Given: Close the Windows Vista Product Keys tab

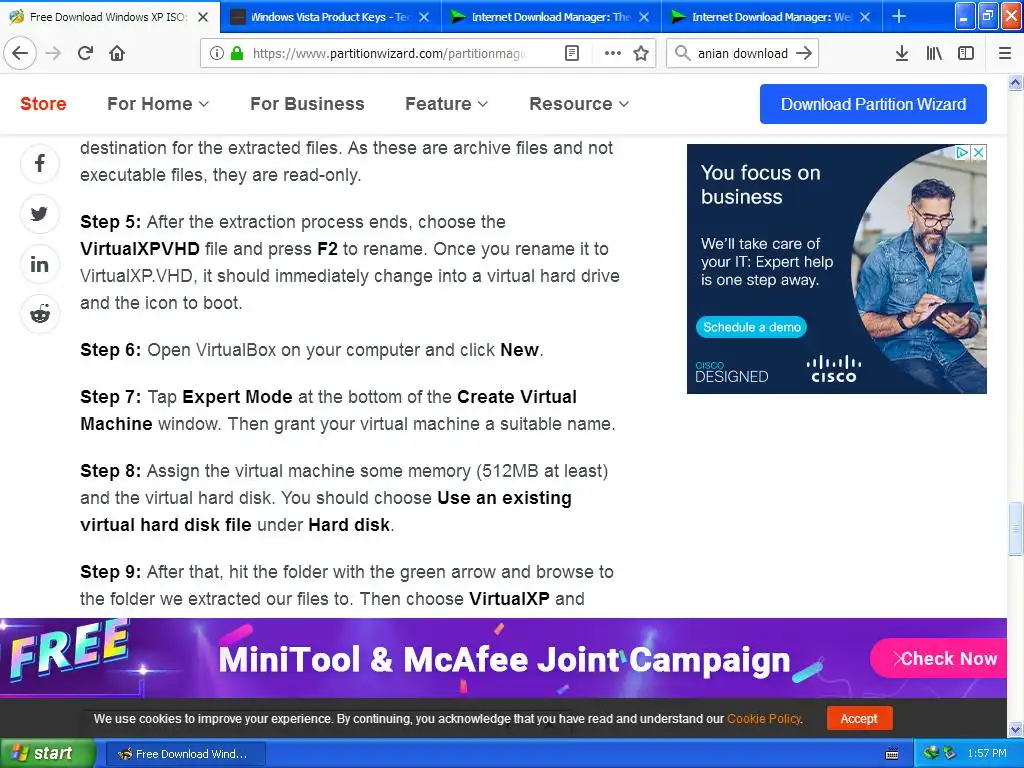Looking at the screenshot, I should tap(424, 17).
